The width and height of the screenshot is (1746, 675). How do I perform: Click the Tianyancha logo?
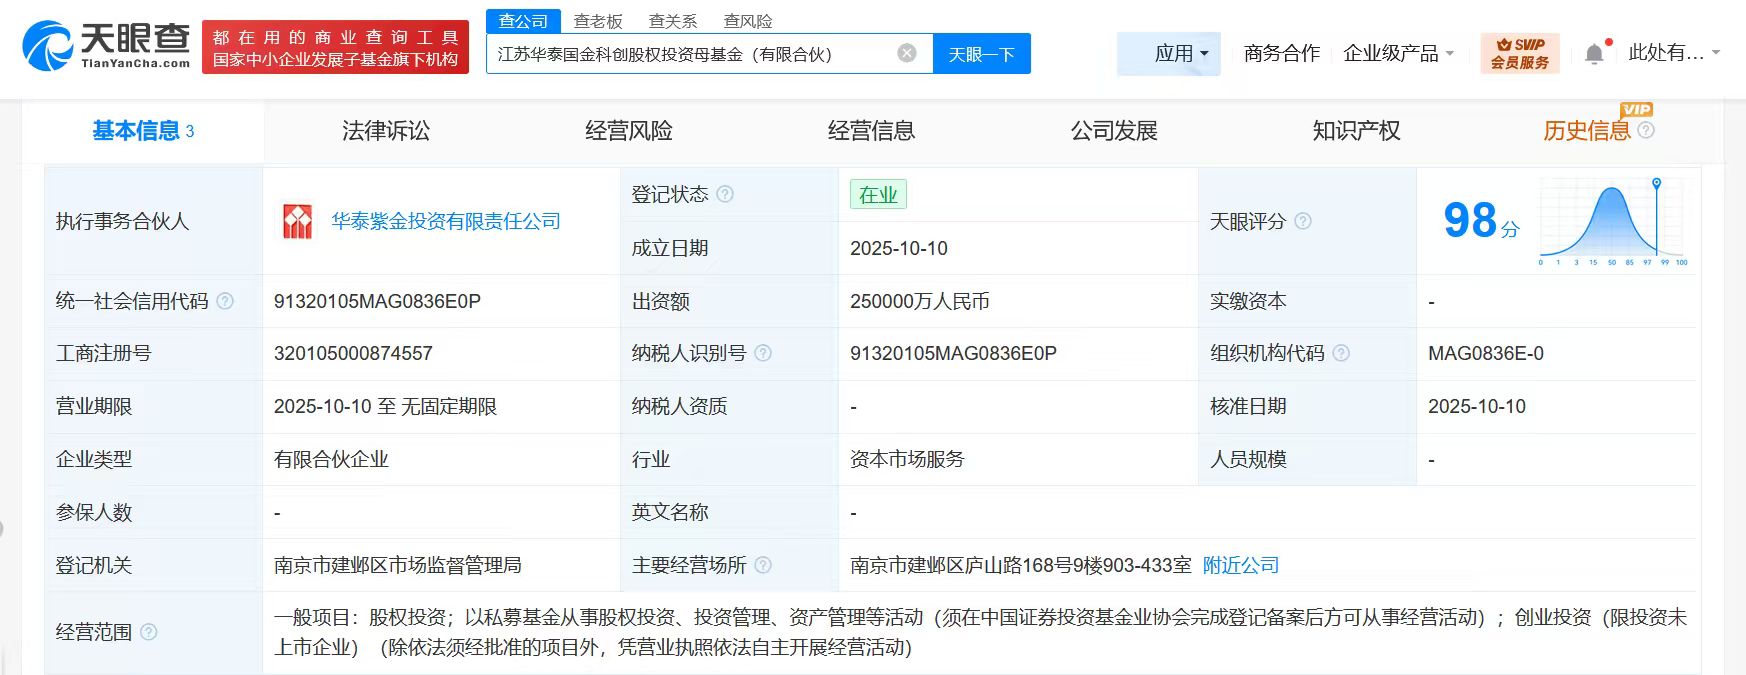click(x=106, y=46)
